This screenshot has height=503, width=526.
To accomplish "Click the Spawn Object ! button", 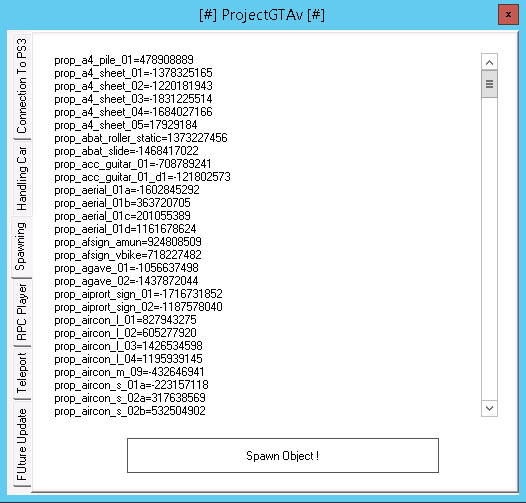I will point(283,456).
